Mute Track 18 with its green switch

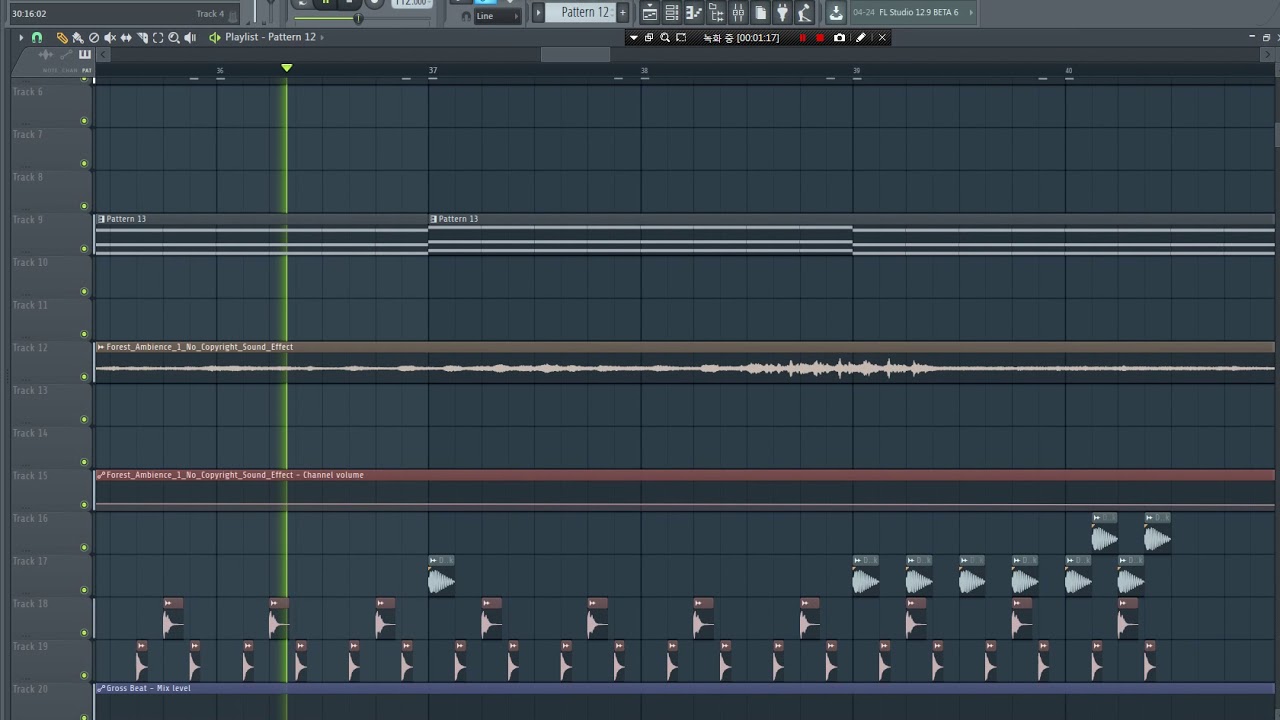point(84,633)
